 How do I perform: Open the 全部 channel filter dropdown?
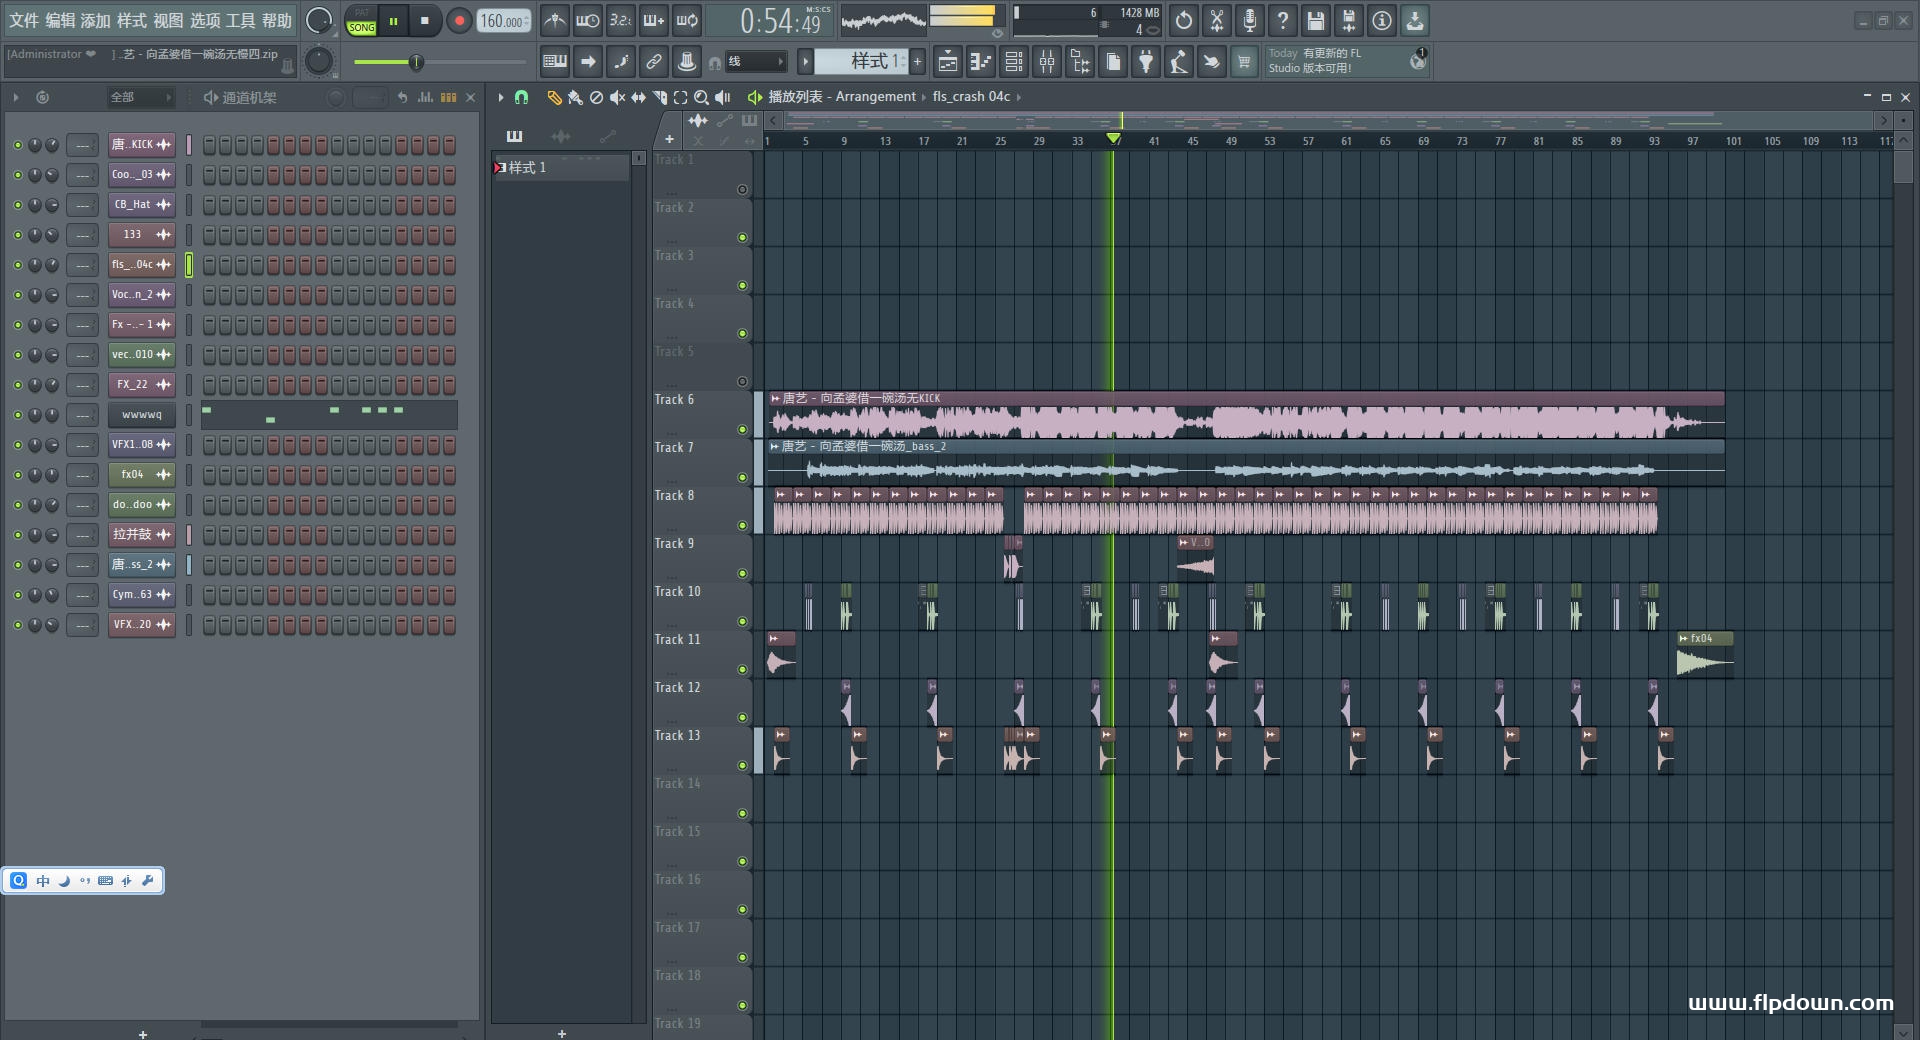pos(140,97)
